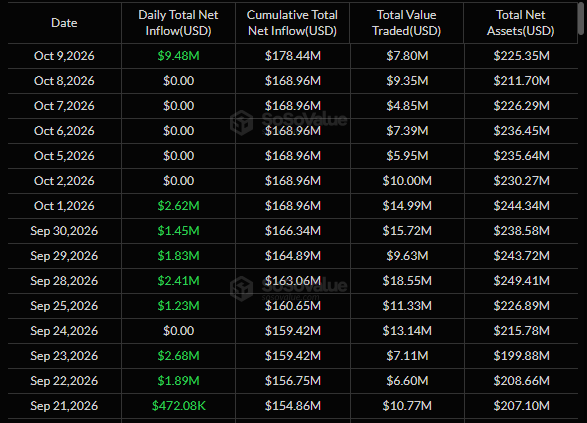This screenshot has height=423, width=587.
Task: Select the $4.85M value traded cell
Action: [407, 106]
